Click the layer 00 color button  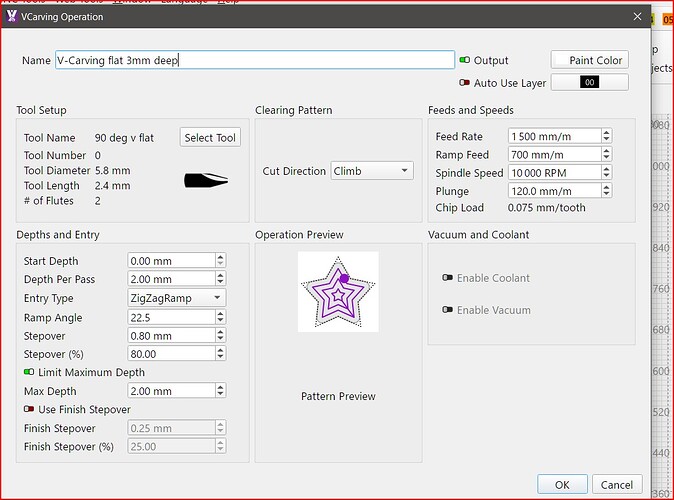click(590, 82)
